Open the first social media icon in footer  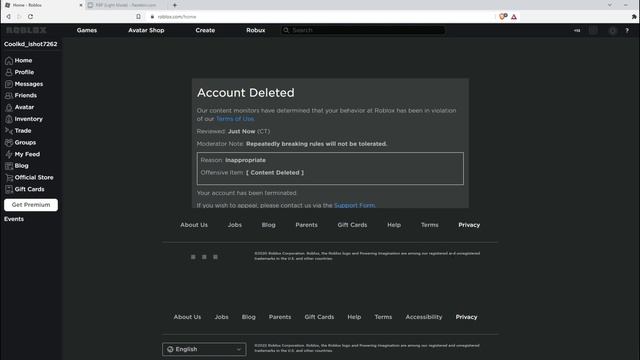pos(193,257)
